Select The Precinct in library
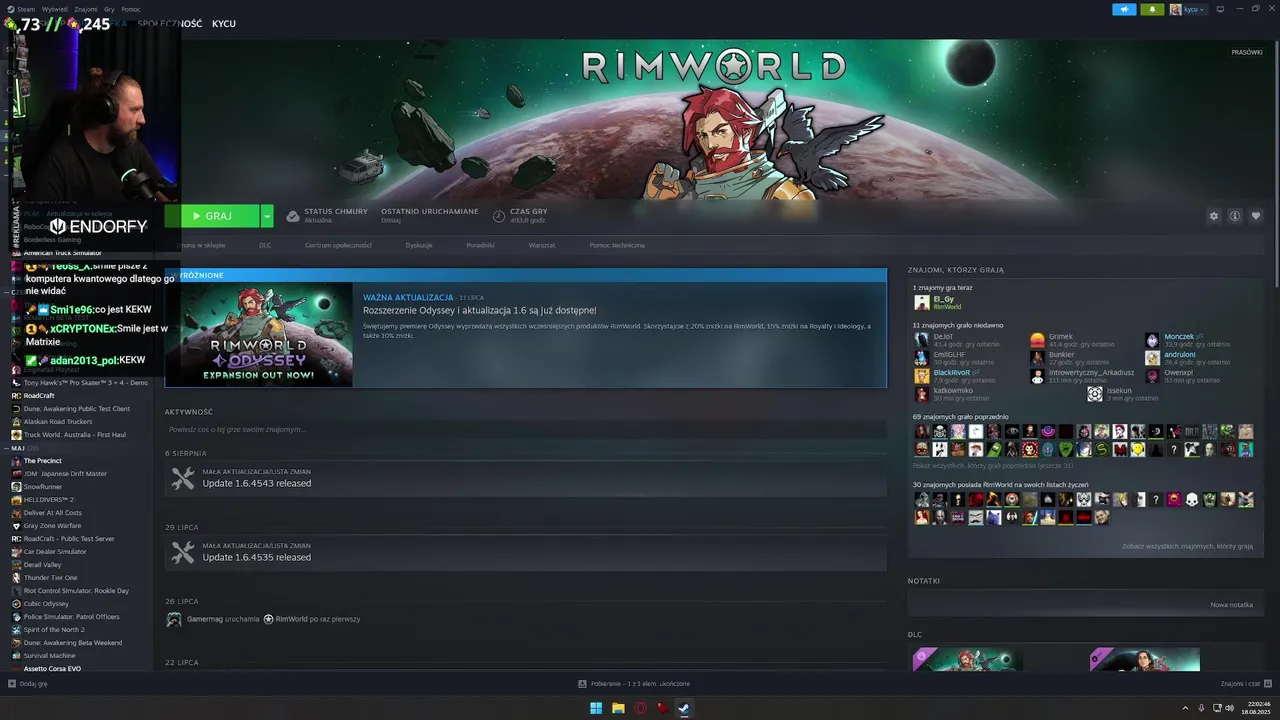Screen dimensions: 1280x720 pyautogui.click(x=42, y=461)
